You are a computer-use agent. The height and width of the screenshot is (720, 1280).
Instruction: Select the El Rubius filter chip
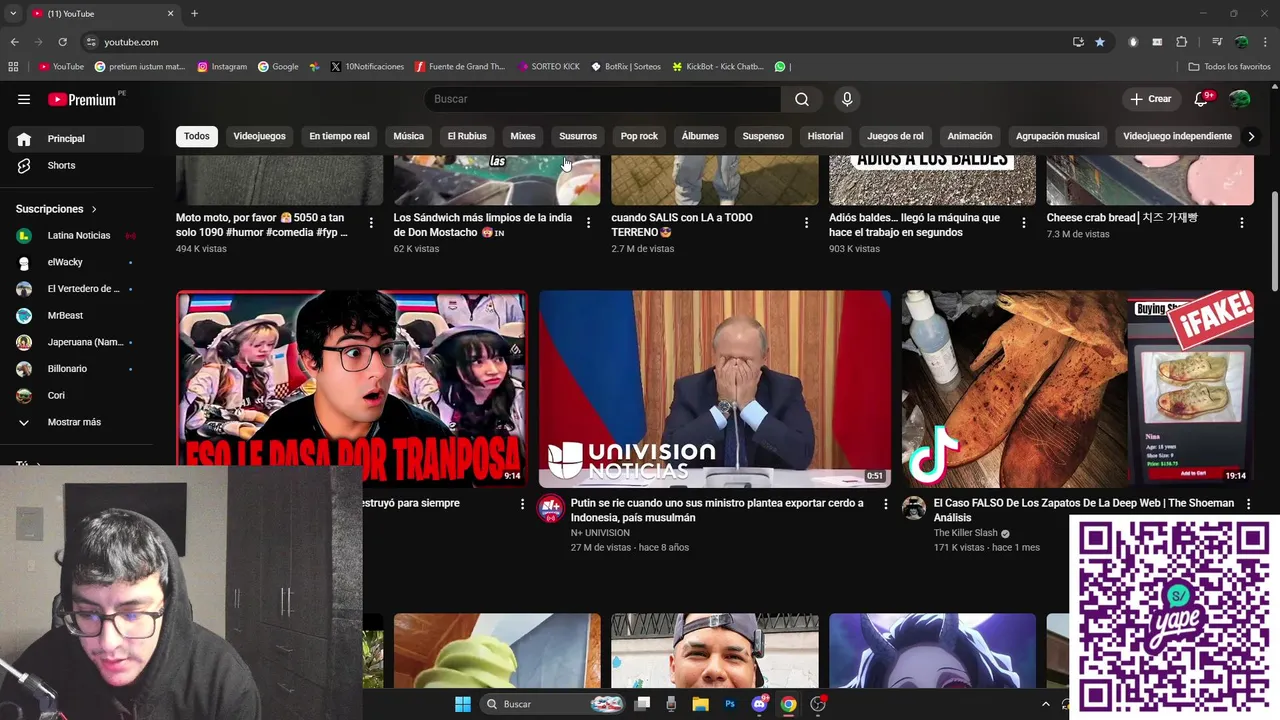pos(467,136)
